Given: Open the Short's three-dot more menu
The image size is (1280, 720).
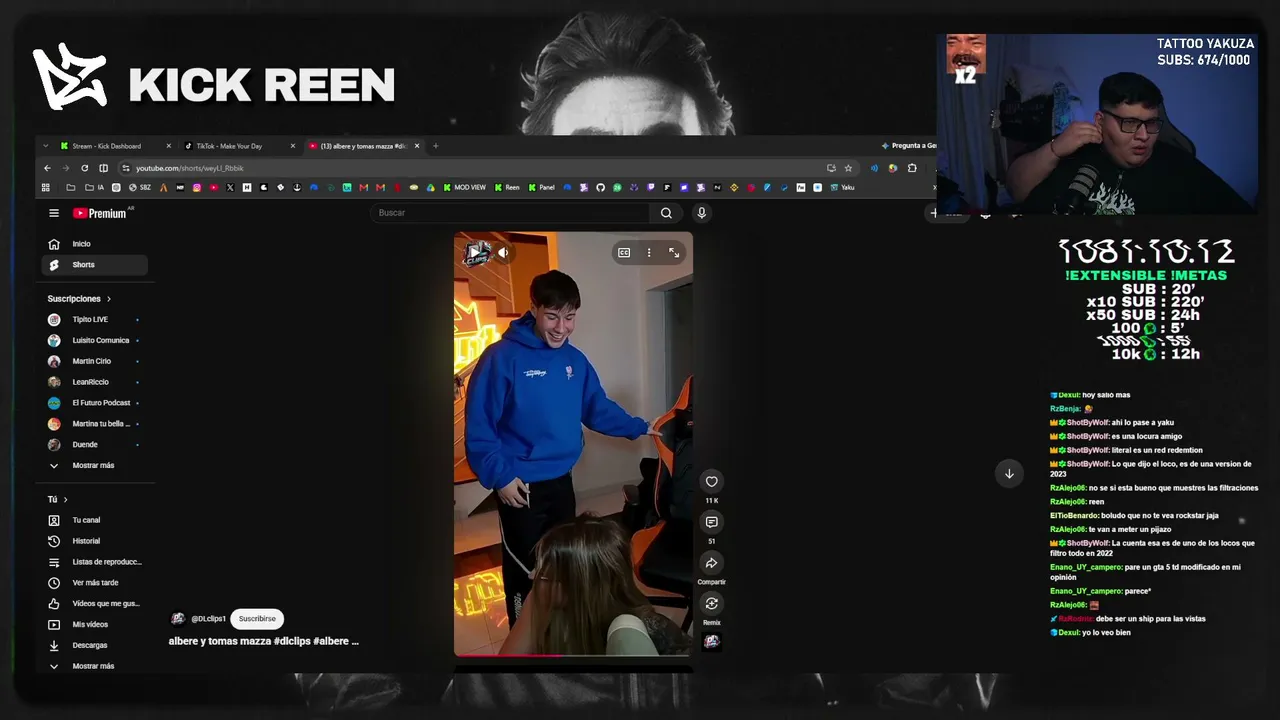Looking at the screenshot, I should coord(649,253).
